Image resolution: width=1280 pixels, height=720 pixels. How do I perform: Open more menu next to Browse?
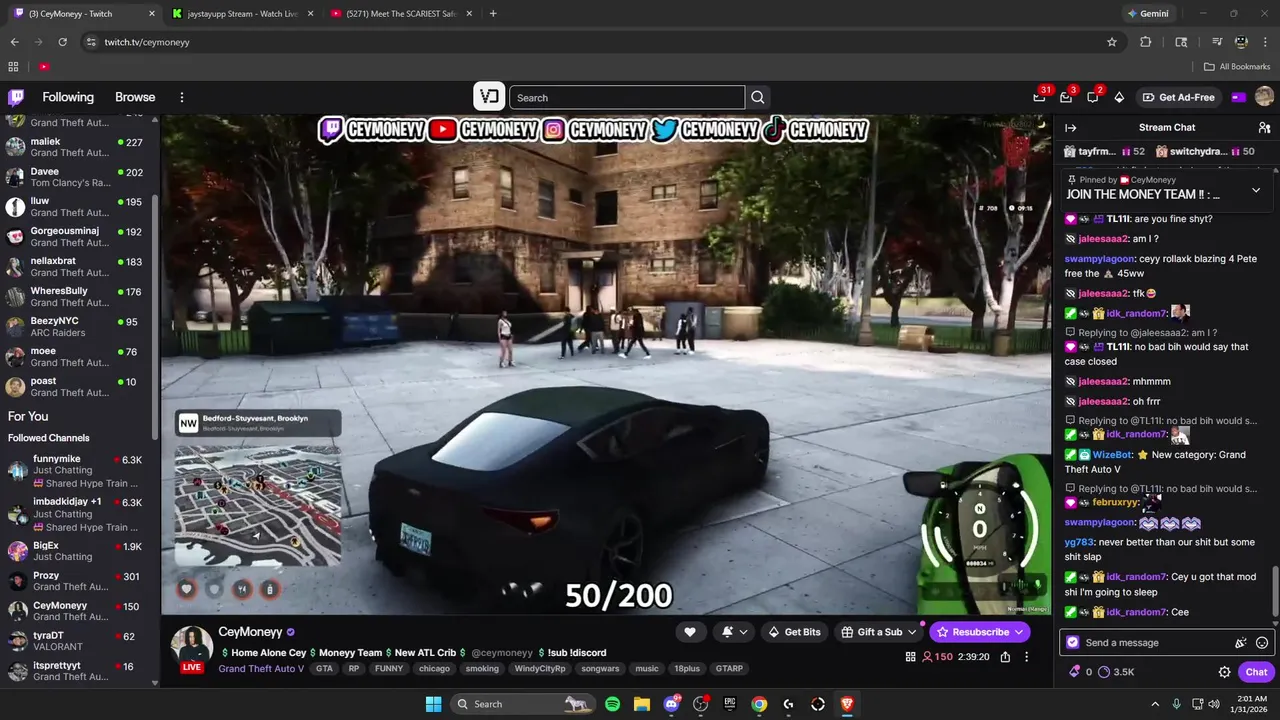tap(182, 97)
